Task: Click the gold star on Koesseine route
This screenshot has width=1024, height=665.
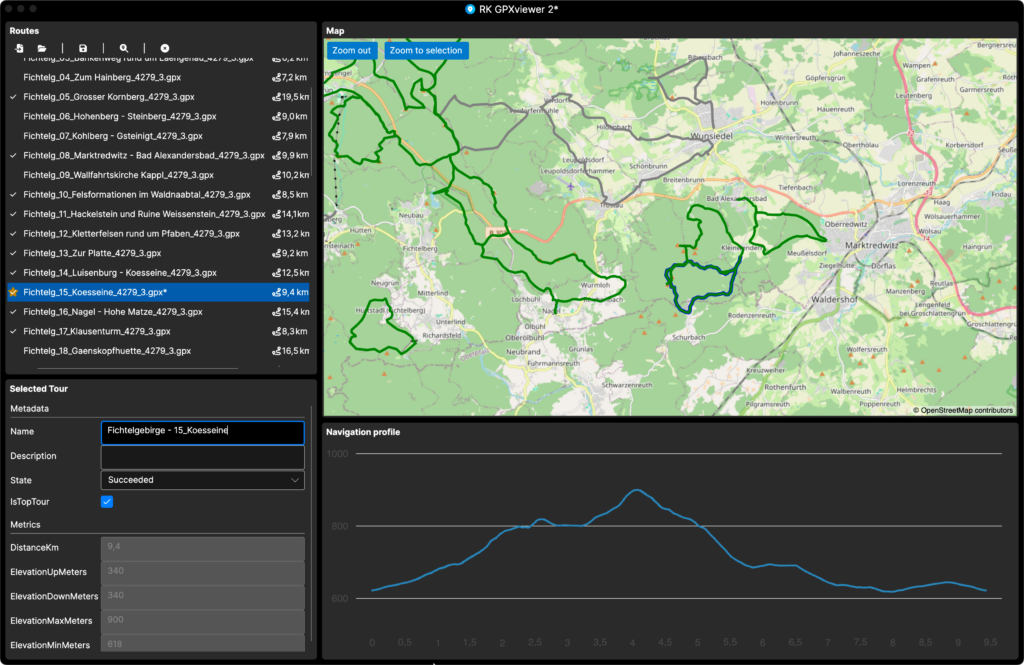Action: coord(13,292)
